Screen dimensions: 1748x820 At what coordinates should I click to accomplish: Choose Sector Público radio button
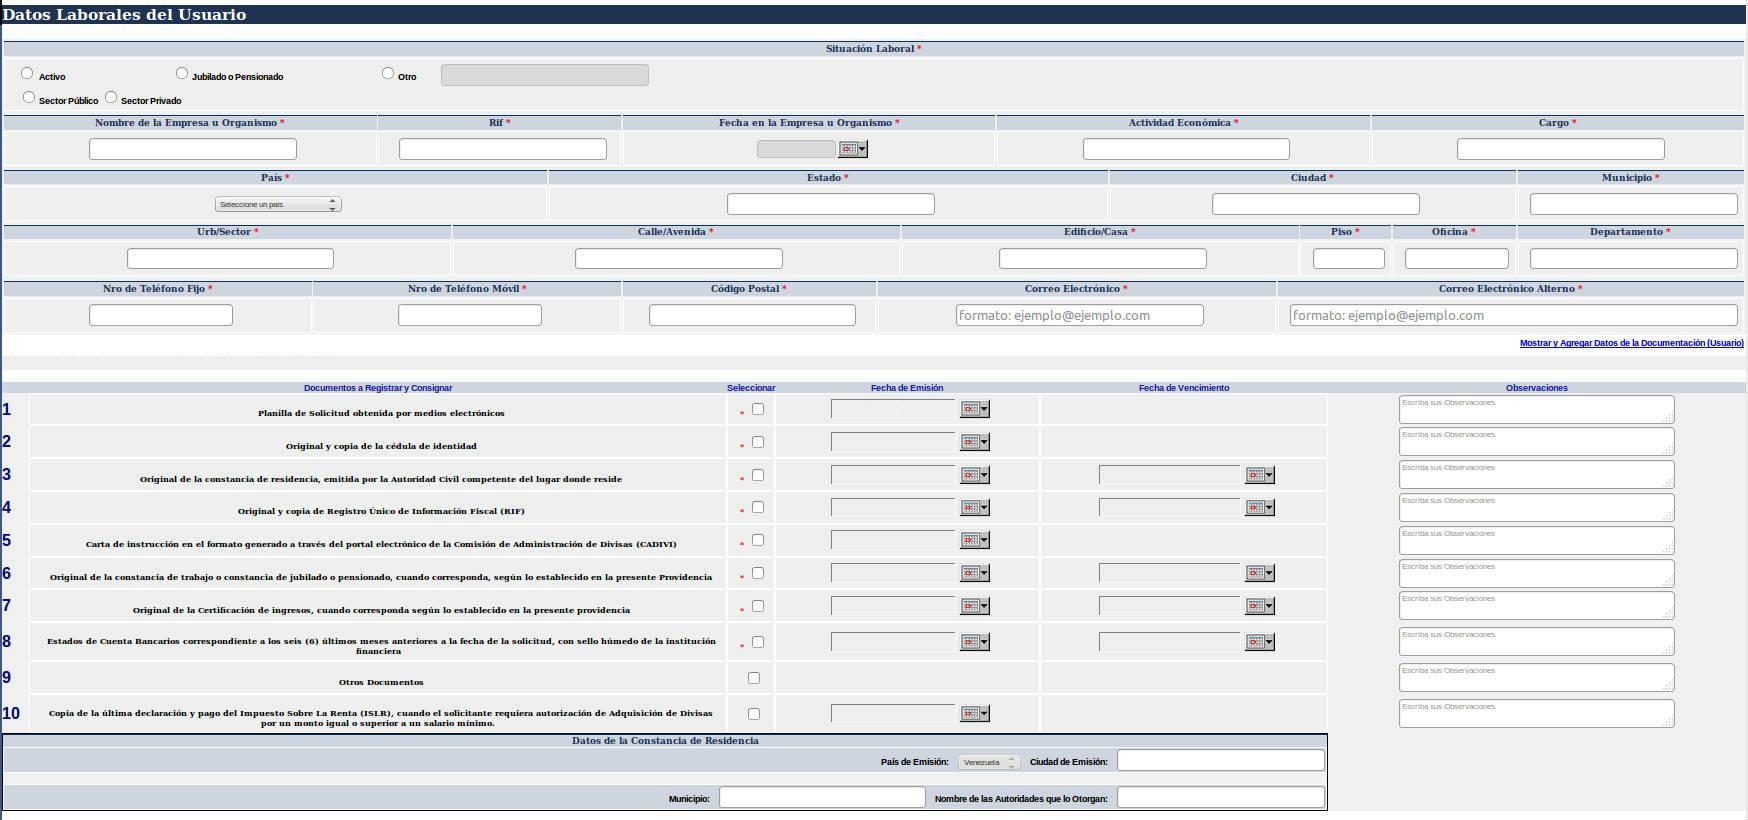[29, 97]
